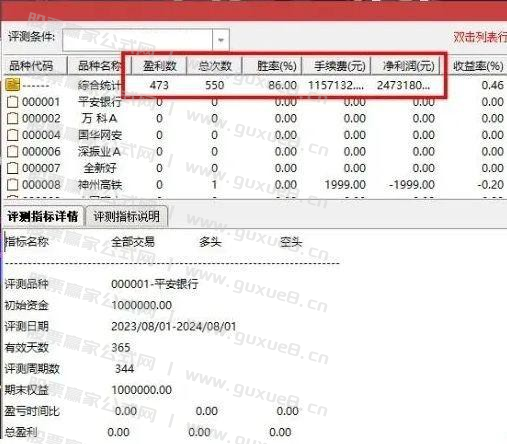Click the document icon beside 000002
This screenshot has height=444, width=507.
13,118
